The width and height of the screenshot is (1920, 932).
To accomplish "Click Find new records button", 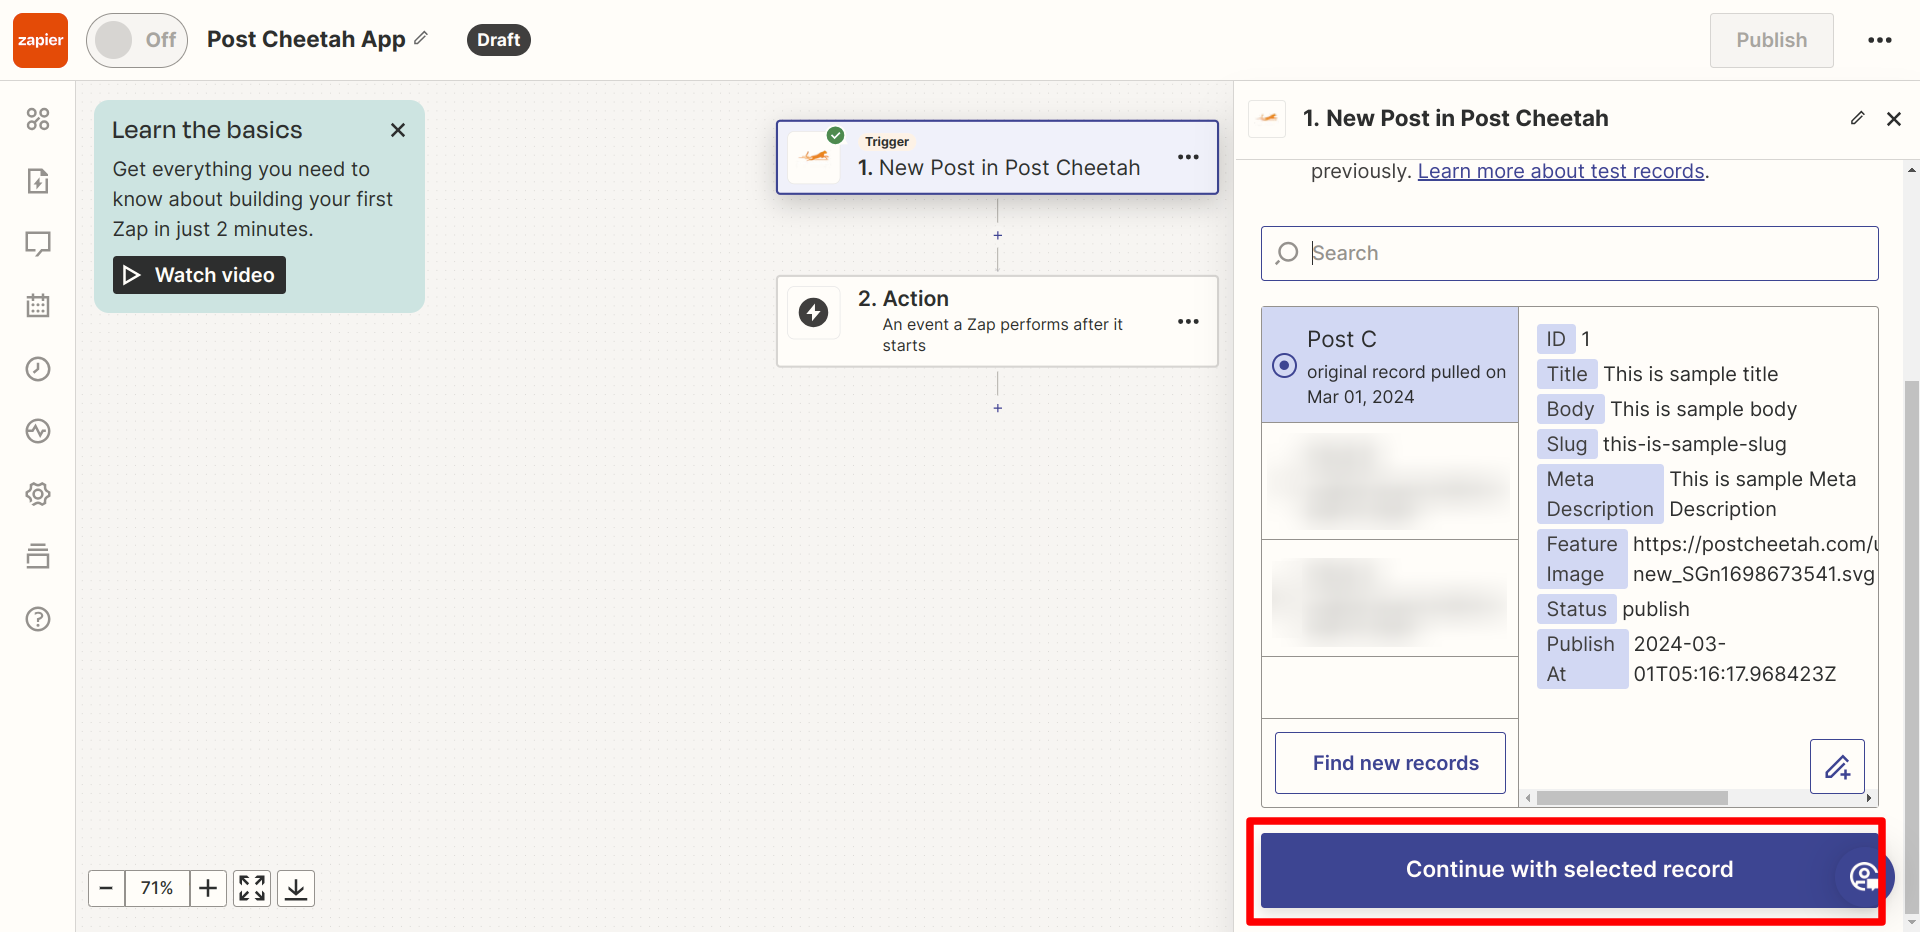I will 1390,763.
